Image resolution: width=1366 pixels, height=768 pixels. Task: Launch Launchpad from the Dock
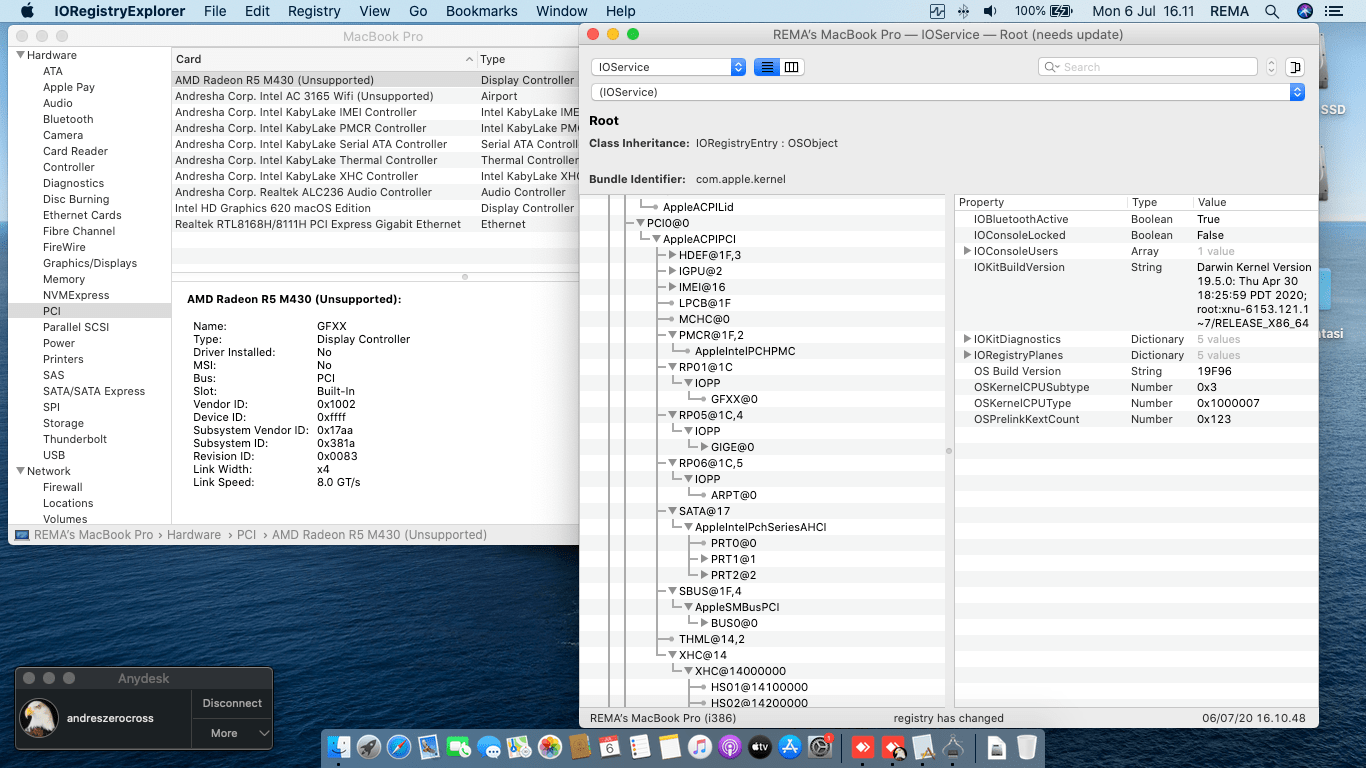(369, 747)
